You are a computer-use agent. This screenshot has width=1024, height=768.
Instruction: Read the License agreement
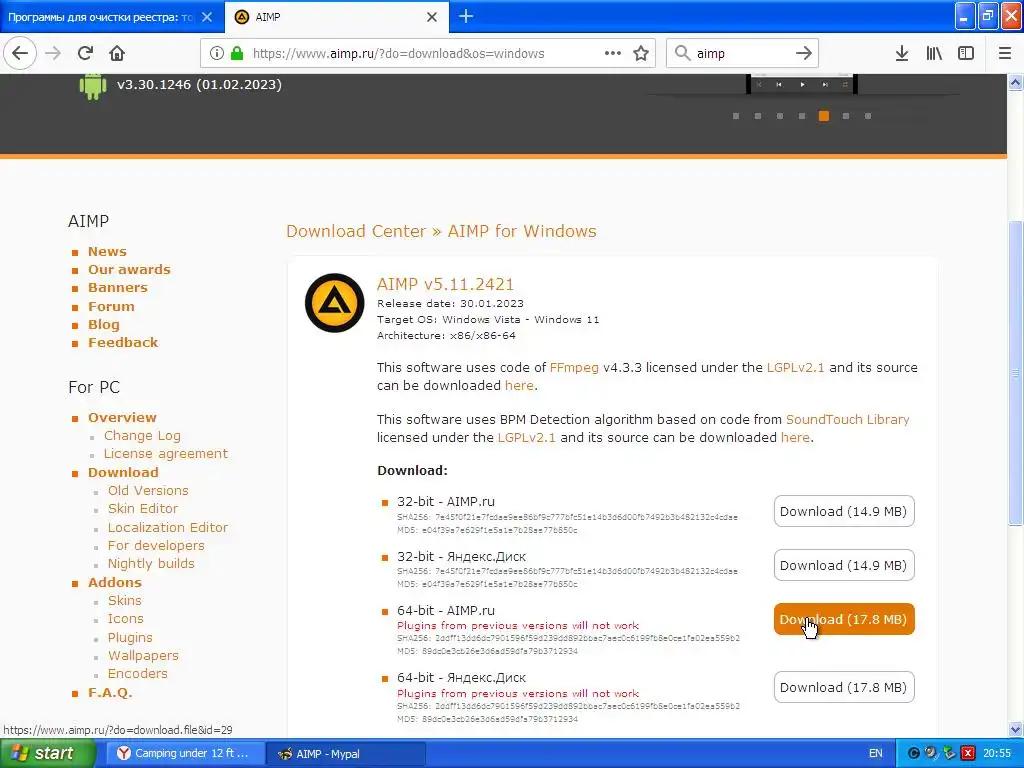[x=165, y=454]
